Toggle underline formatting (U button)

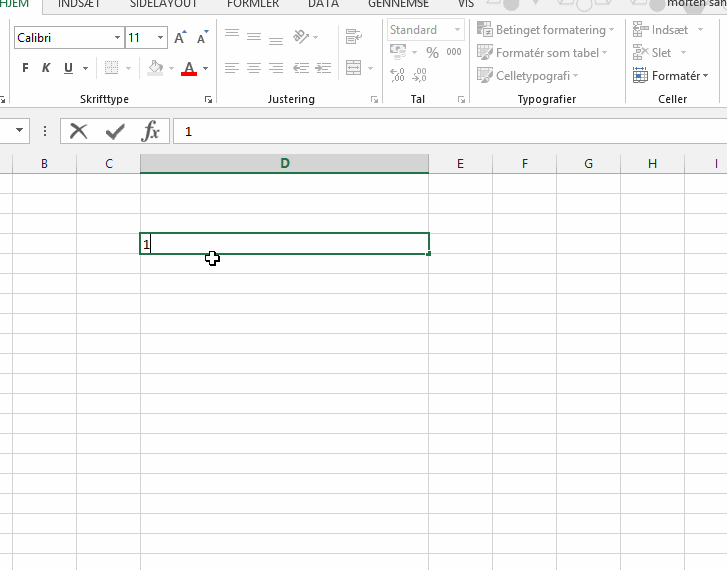click(x=68, y=68)
